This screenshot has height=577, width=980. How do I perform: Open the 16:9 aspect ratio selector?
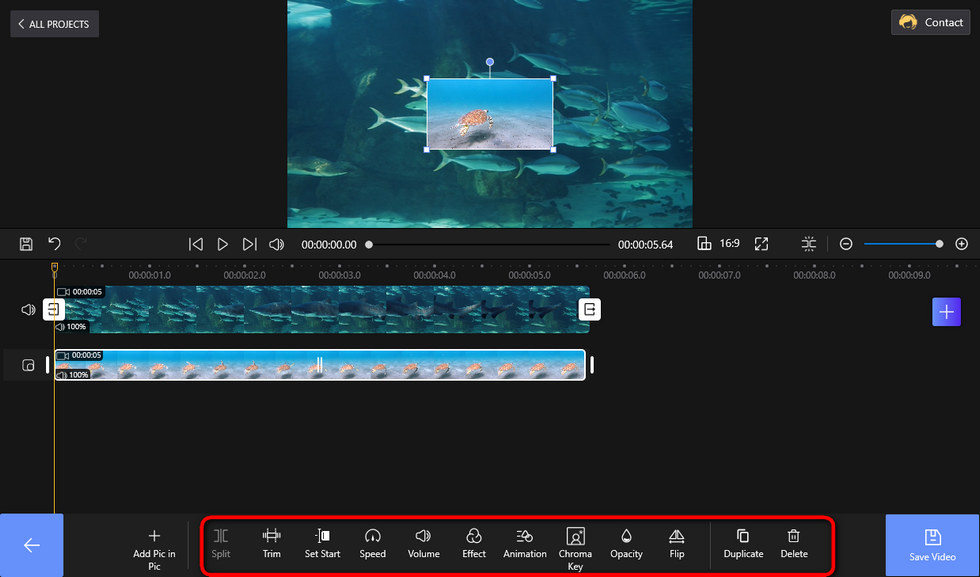[x=719, y=244]
